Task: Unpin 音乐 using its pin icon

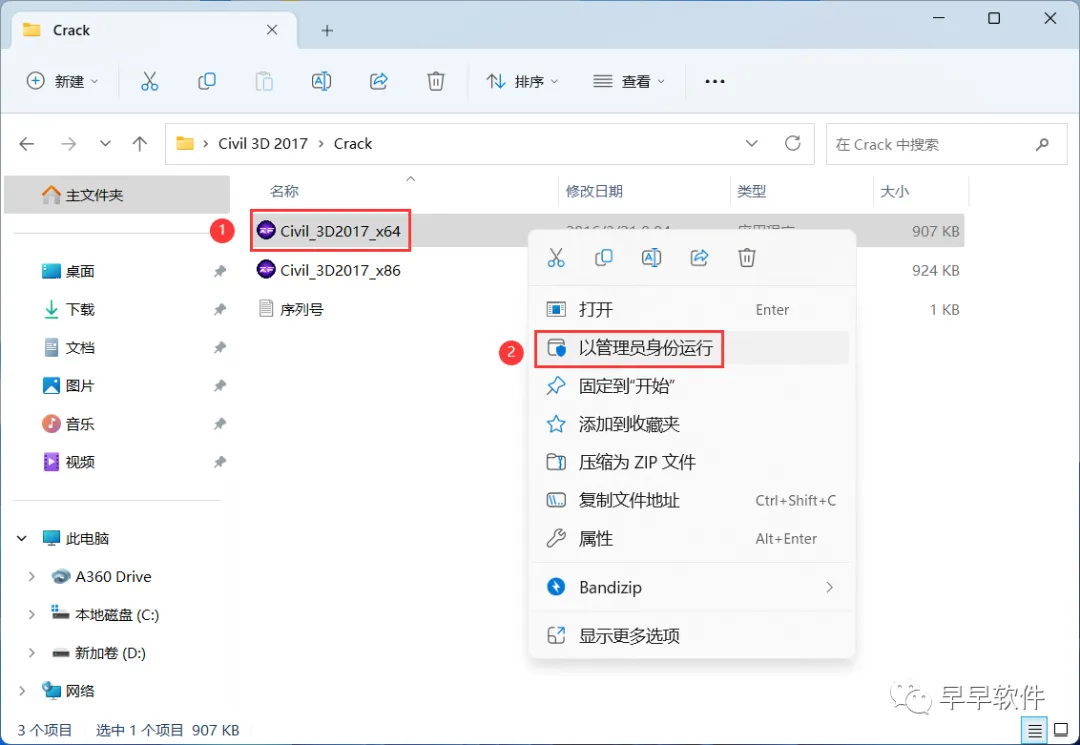Action: pos(220,423)
